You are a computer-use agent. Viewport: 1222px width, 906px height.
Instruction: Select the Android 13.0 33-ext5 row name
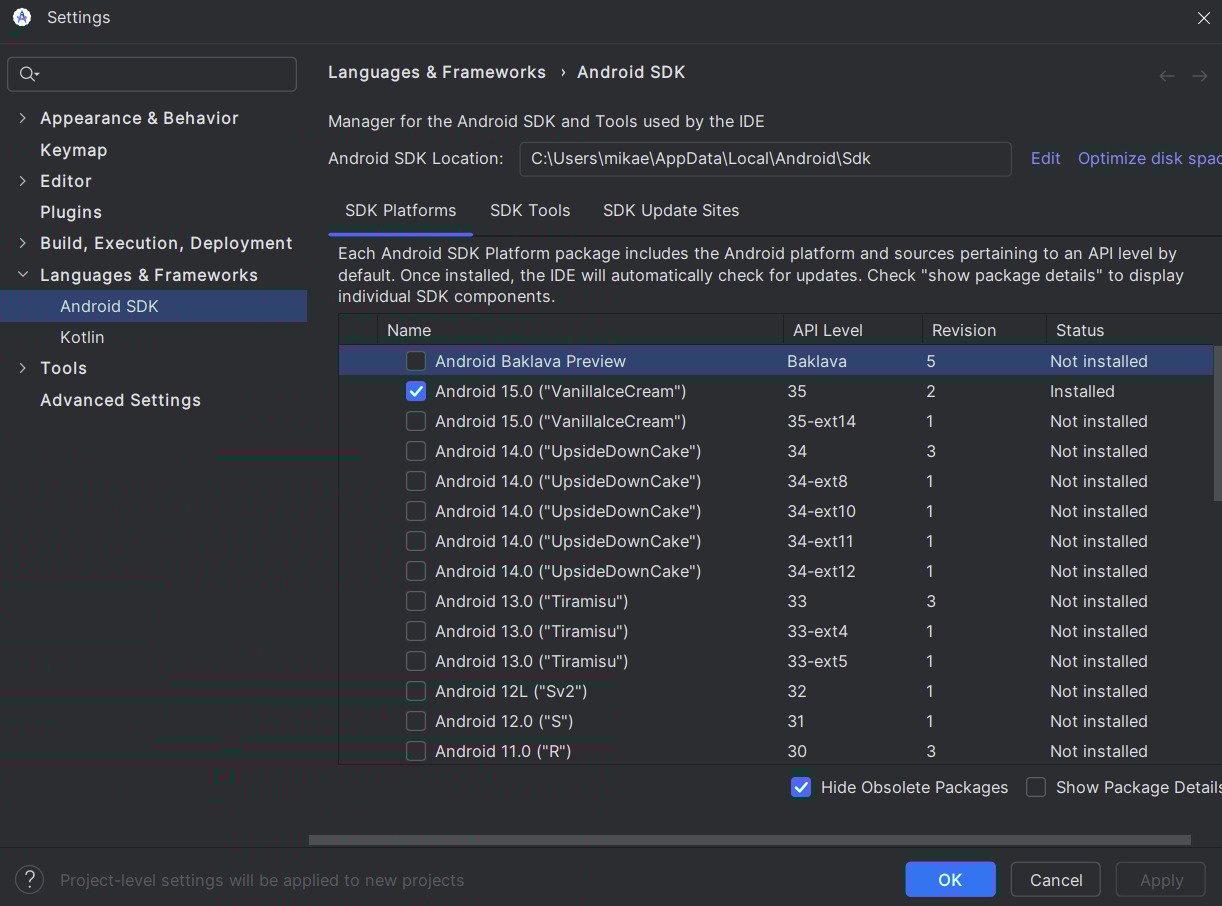pos(531,661)
